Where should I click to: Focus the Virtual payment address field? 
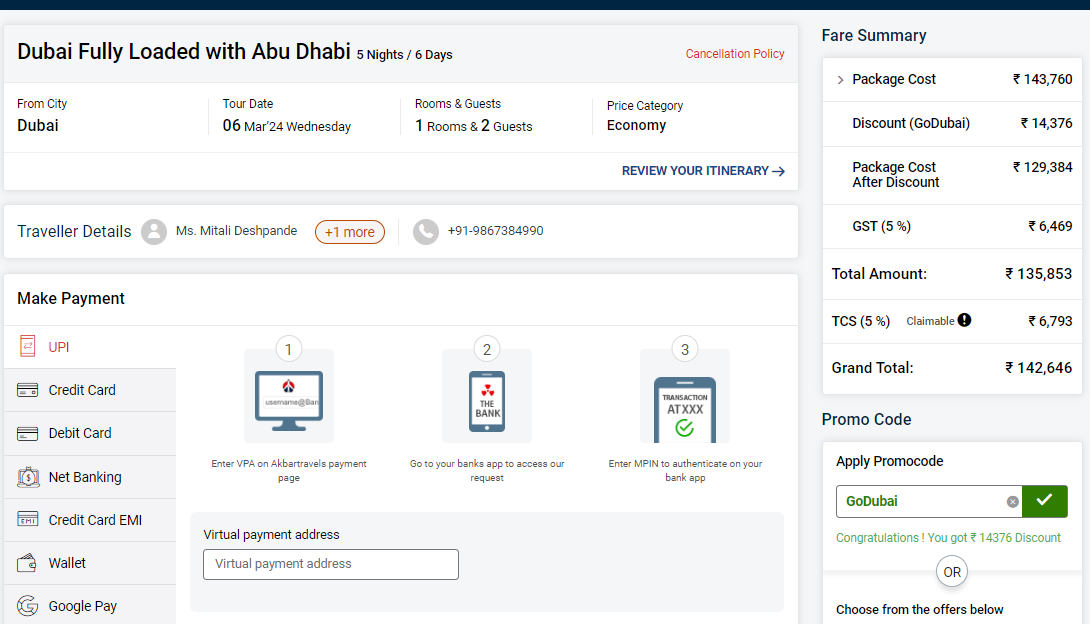331,564
